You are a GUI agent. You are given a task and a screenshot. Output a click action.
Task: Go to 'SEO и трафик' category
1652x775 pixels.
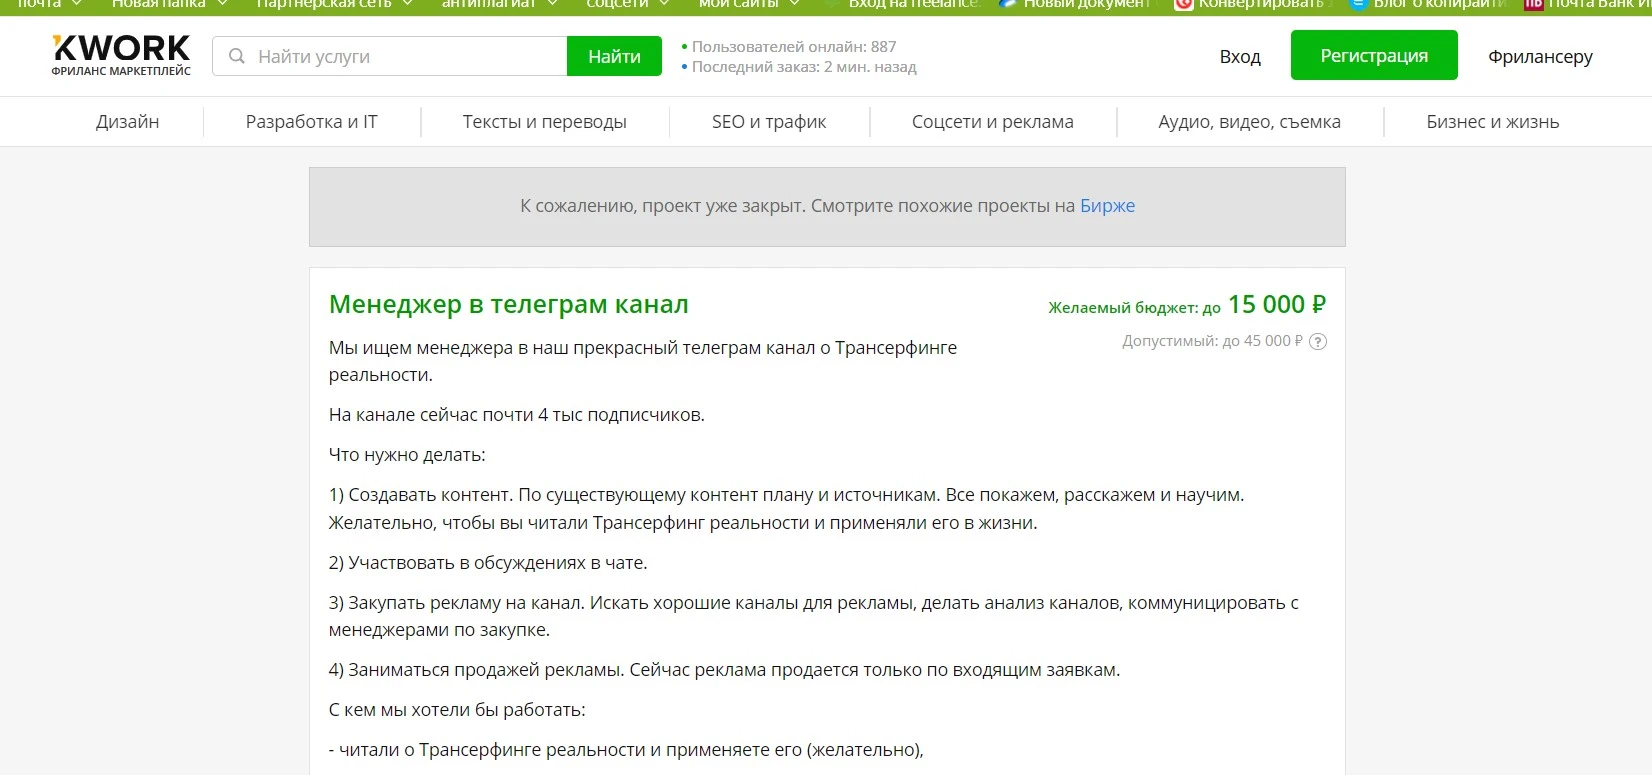[x=769, y=122]
